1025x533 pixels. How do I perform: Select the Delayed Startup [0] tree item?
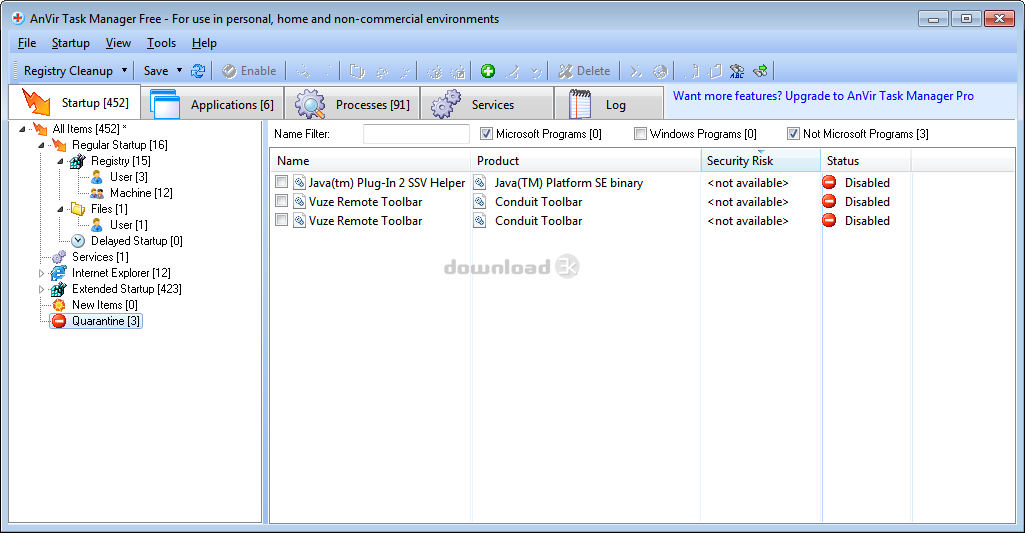[137, 241]
